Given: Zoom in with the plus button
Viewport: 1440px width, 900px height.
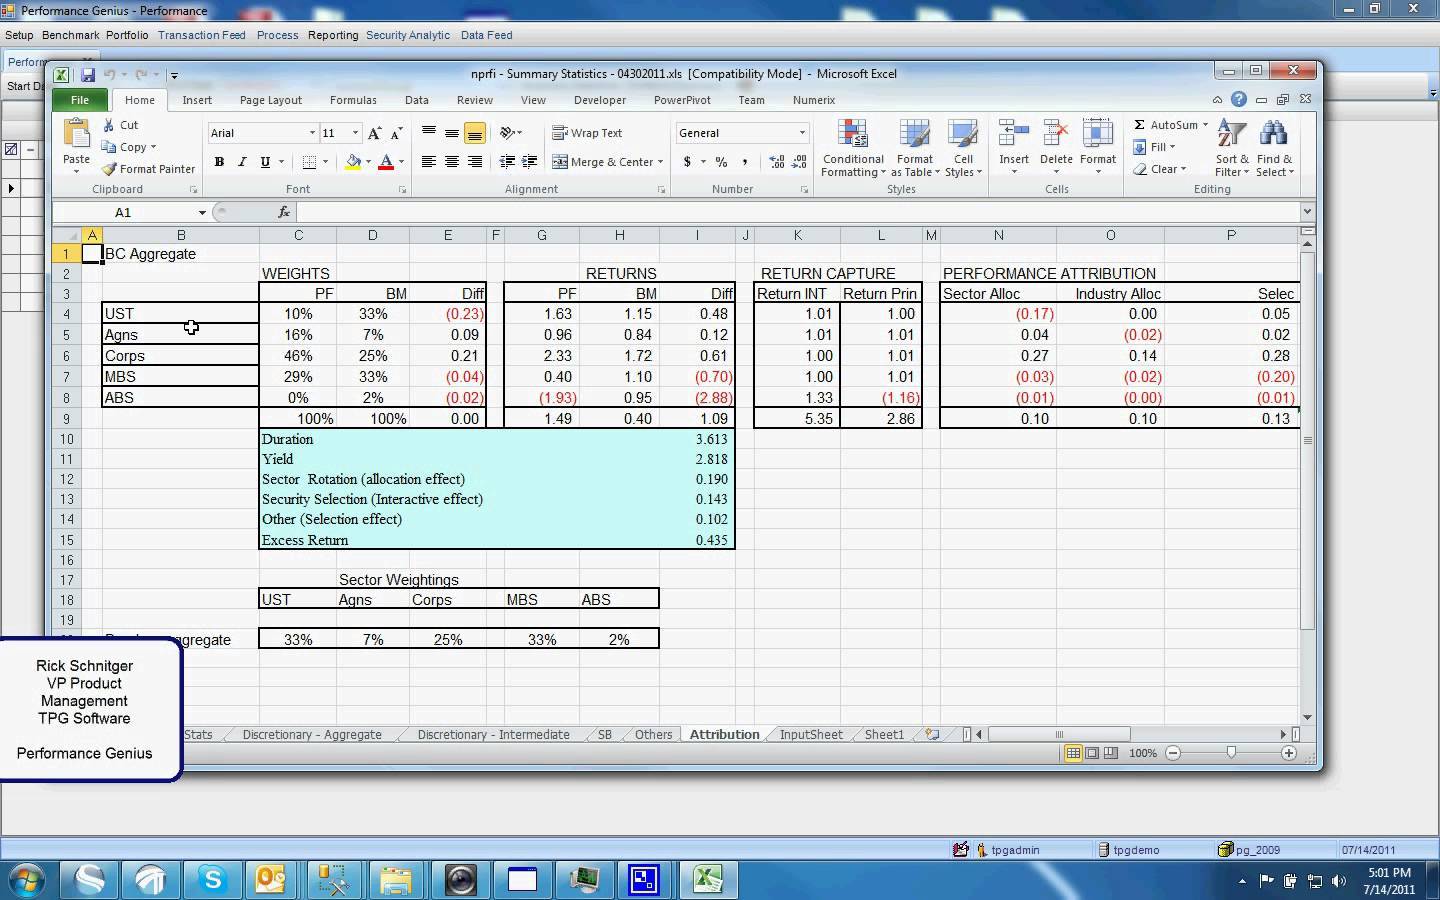Looking at the screenshot, I should [1289, 753].
